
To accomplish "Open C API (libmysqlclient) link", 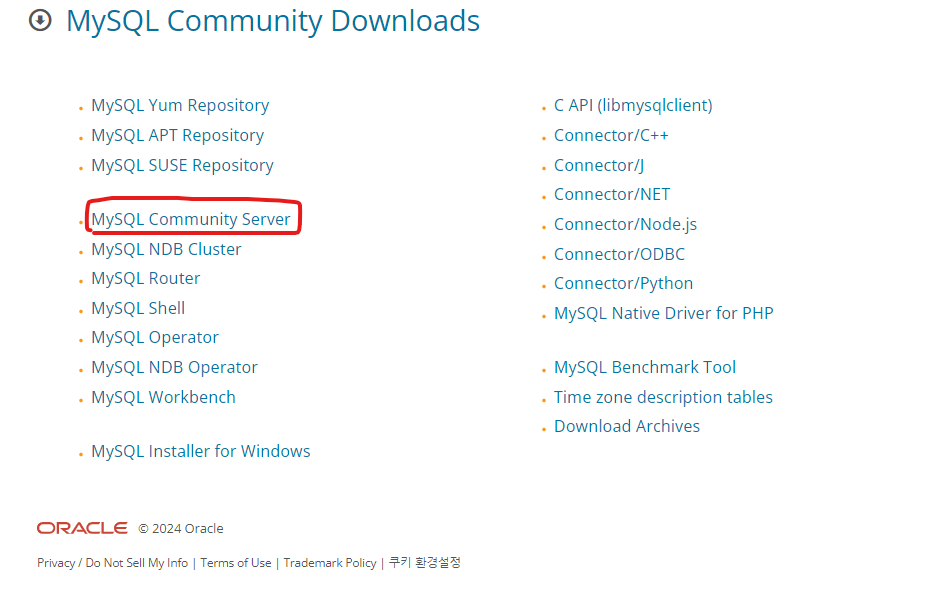I will [x=633, y=105].
